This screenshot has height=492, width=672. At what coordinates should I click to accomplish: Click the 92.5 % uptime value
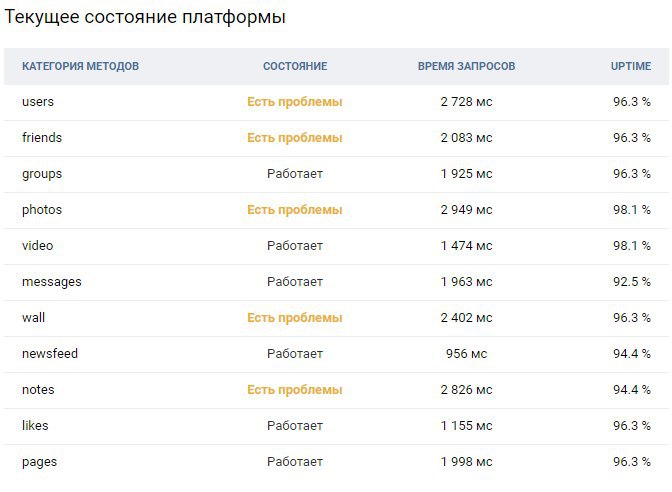pyautogui.click(x=632, y=282)
